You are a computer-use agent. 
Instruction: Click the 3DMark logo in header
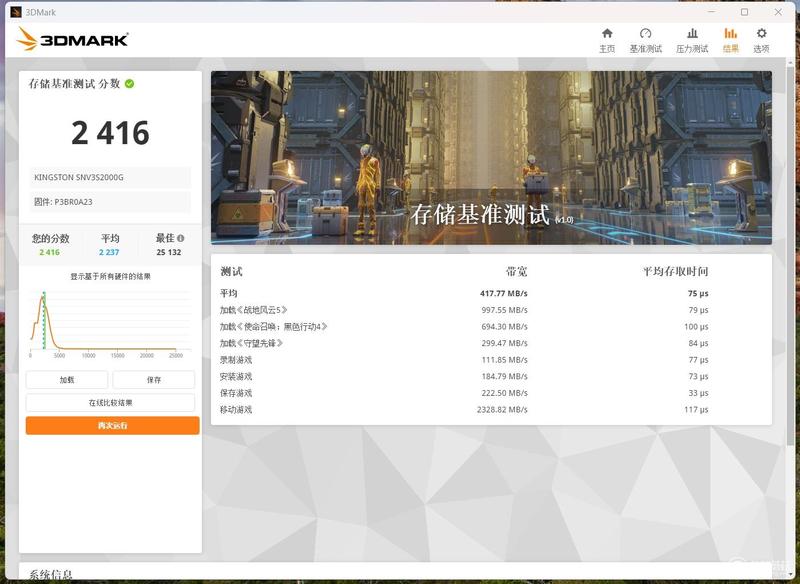point(72,39)
